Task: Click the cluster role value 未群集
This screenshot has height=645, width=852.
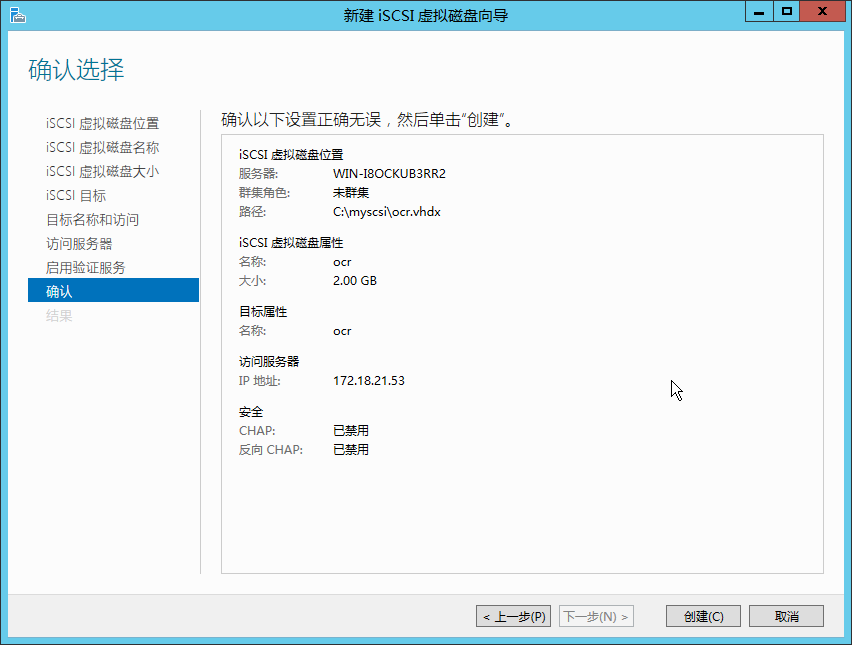Action: [351, 192]
